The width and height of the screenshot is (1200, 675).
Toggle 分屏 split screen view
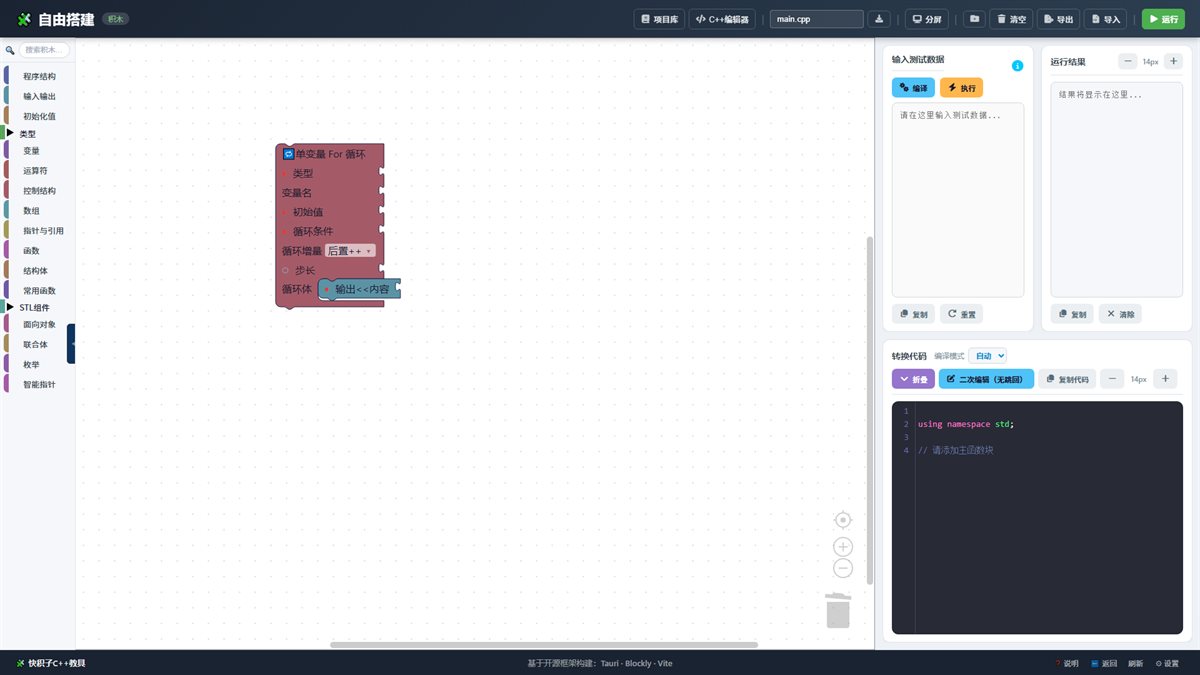pyautogui.click(x=925, y=19)
